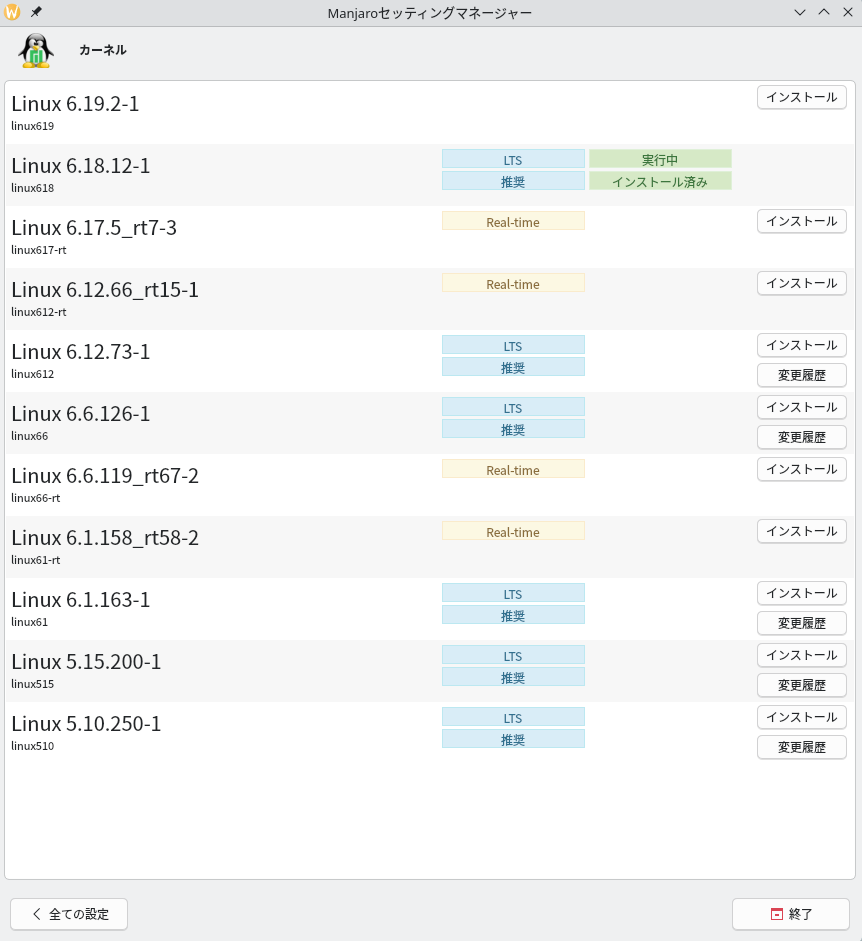This screenshot has width=862, height=941.
Task: Install the Linux 6.6.126-1 kernel
Action: 801,407
